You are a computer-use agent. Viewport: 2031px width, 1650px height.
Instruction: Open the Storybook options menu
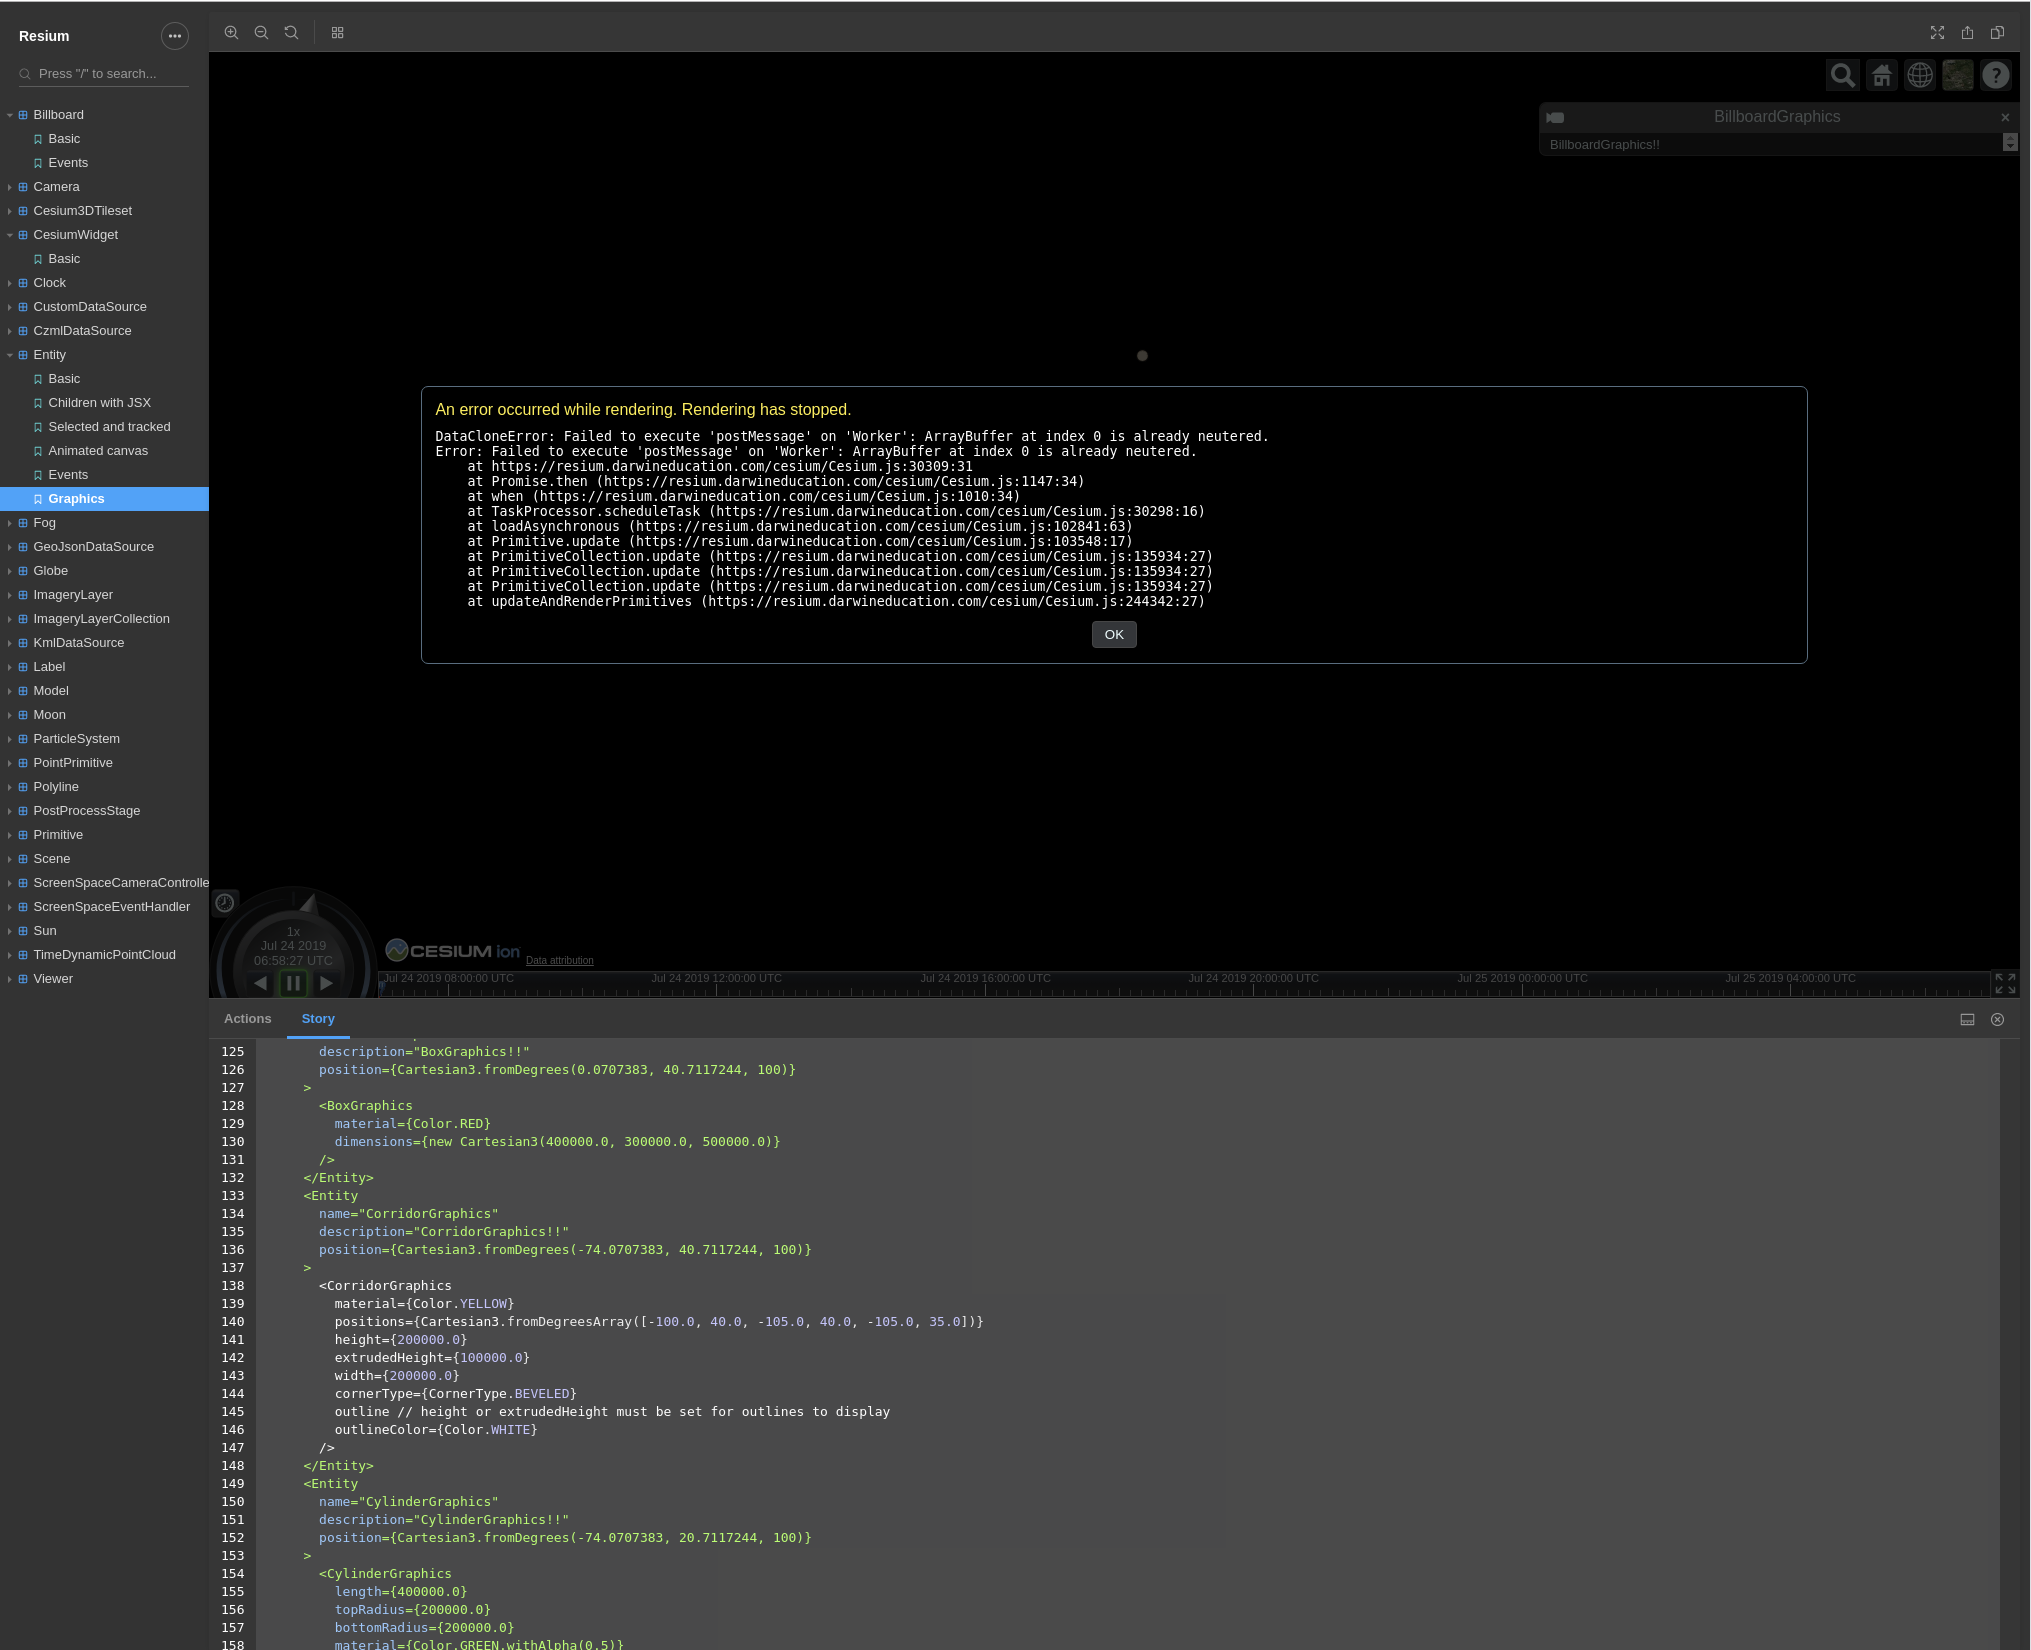[x=175, y=36]
